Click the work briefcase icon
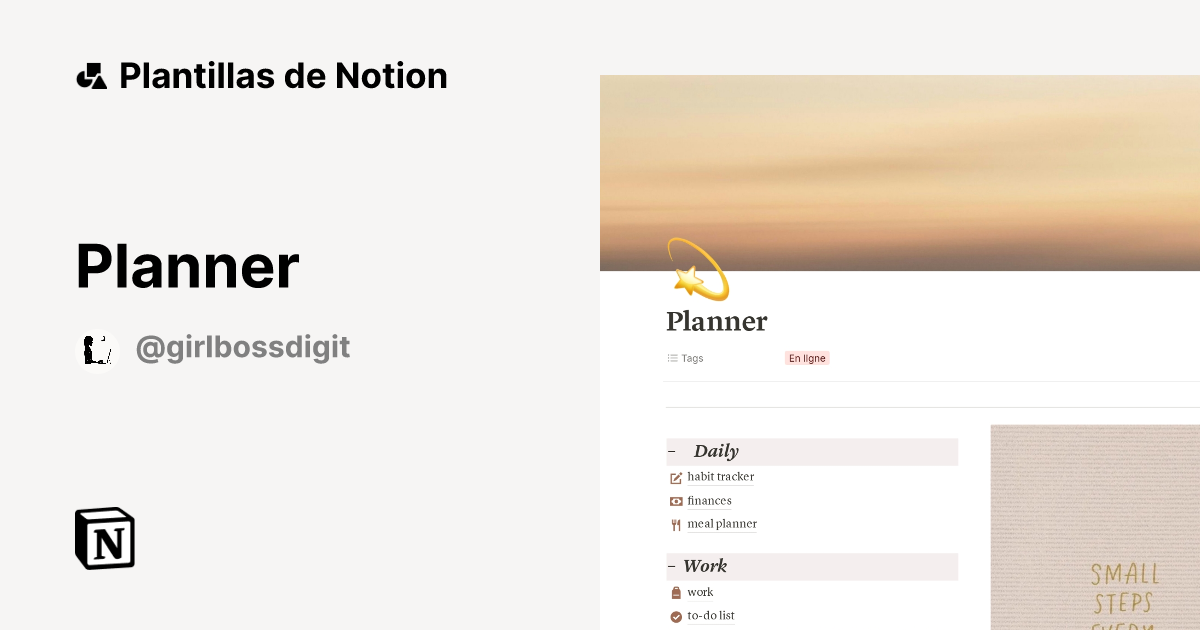 click(675, 592)
